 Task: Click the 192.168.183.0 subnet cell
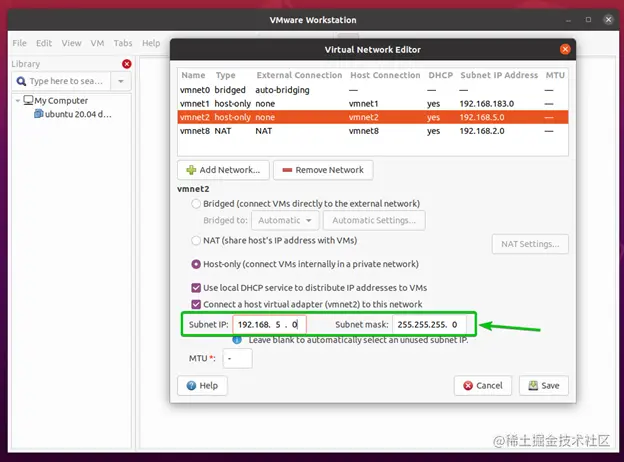pos(486,104)
